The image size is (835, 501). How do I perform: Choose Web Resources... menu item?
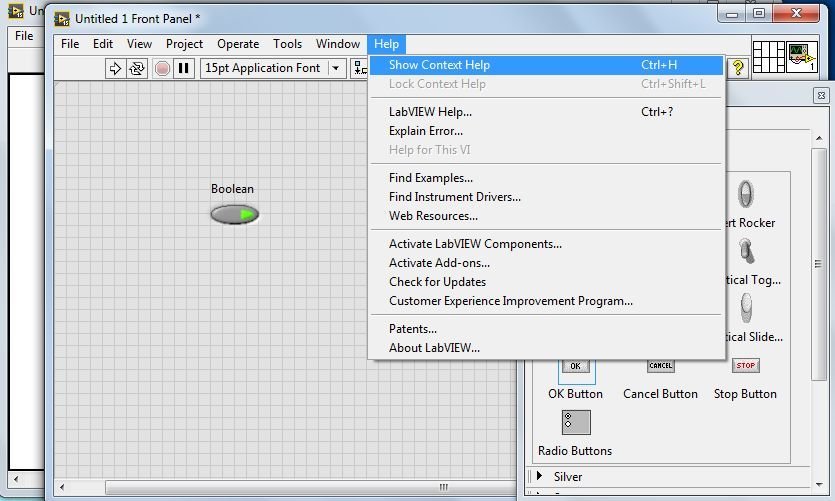[x=546, y=216]
